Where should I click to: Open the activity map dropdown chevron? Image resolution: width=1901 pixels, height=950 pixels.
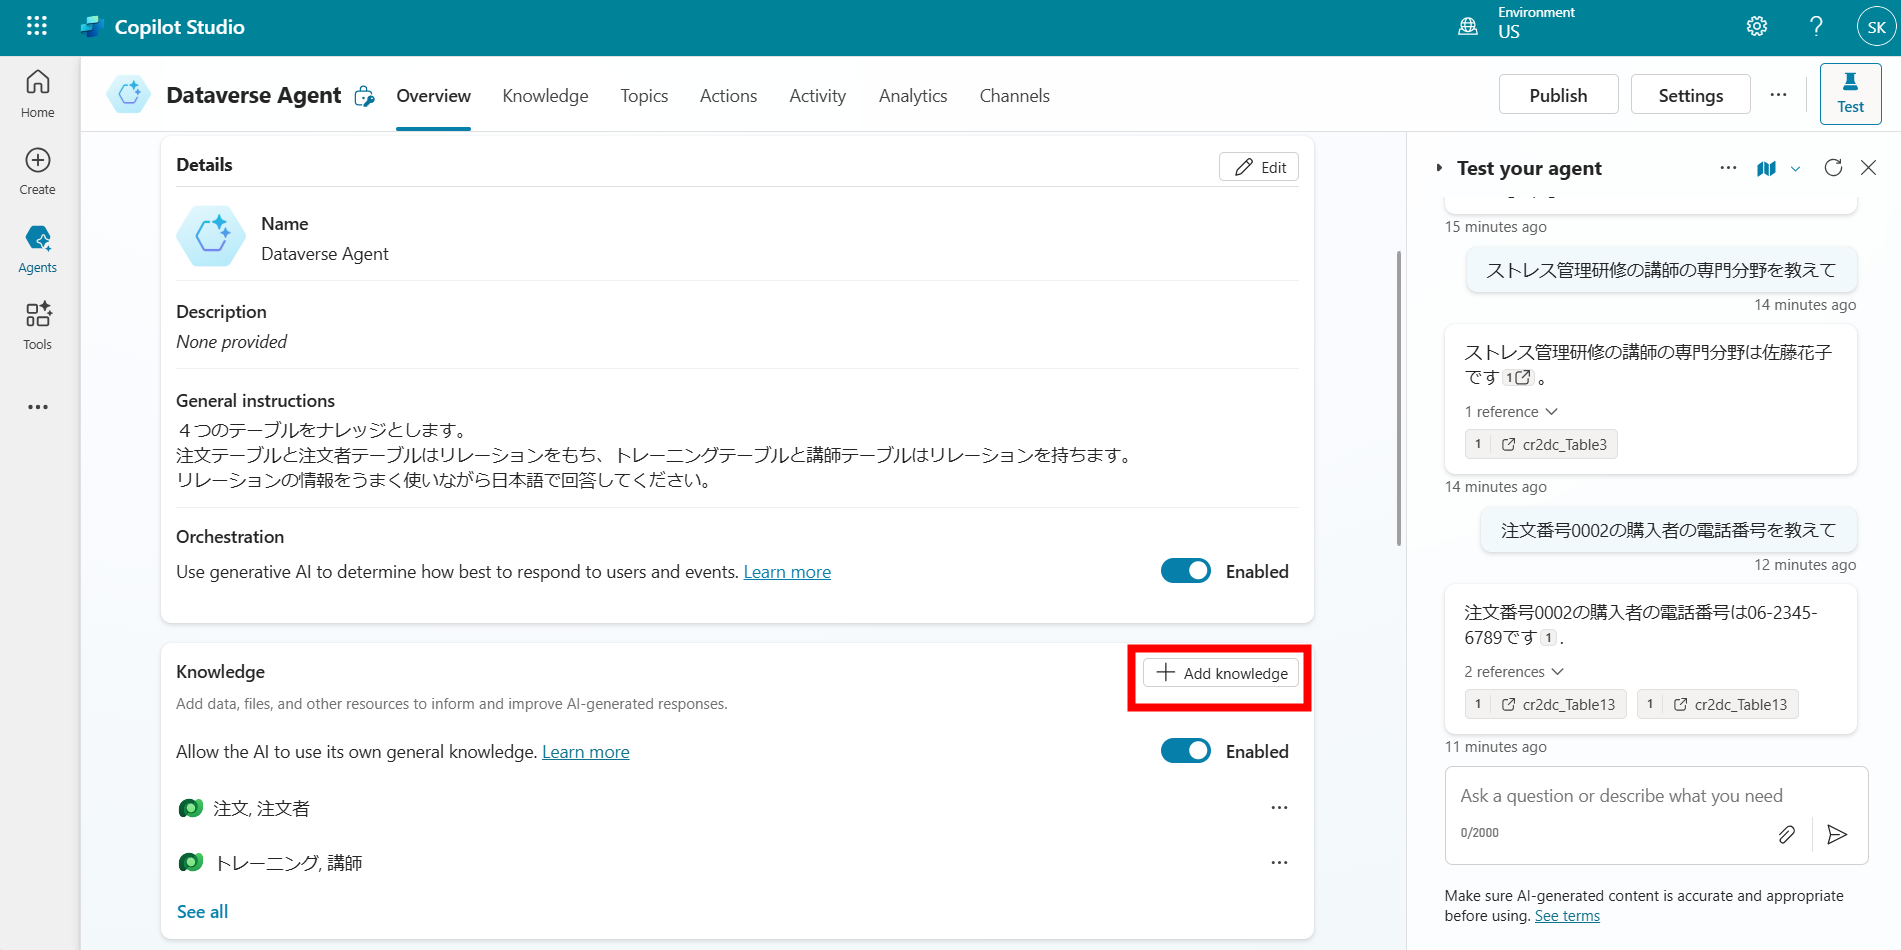click(x=1795, y=168)
